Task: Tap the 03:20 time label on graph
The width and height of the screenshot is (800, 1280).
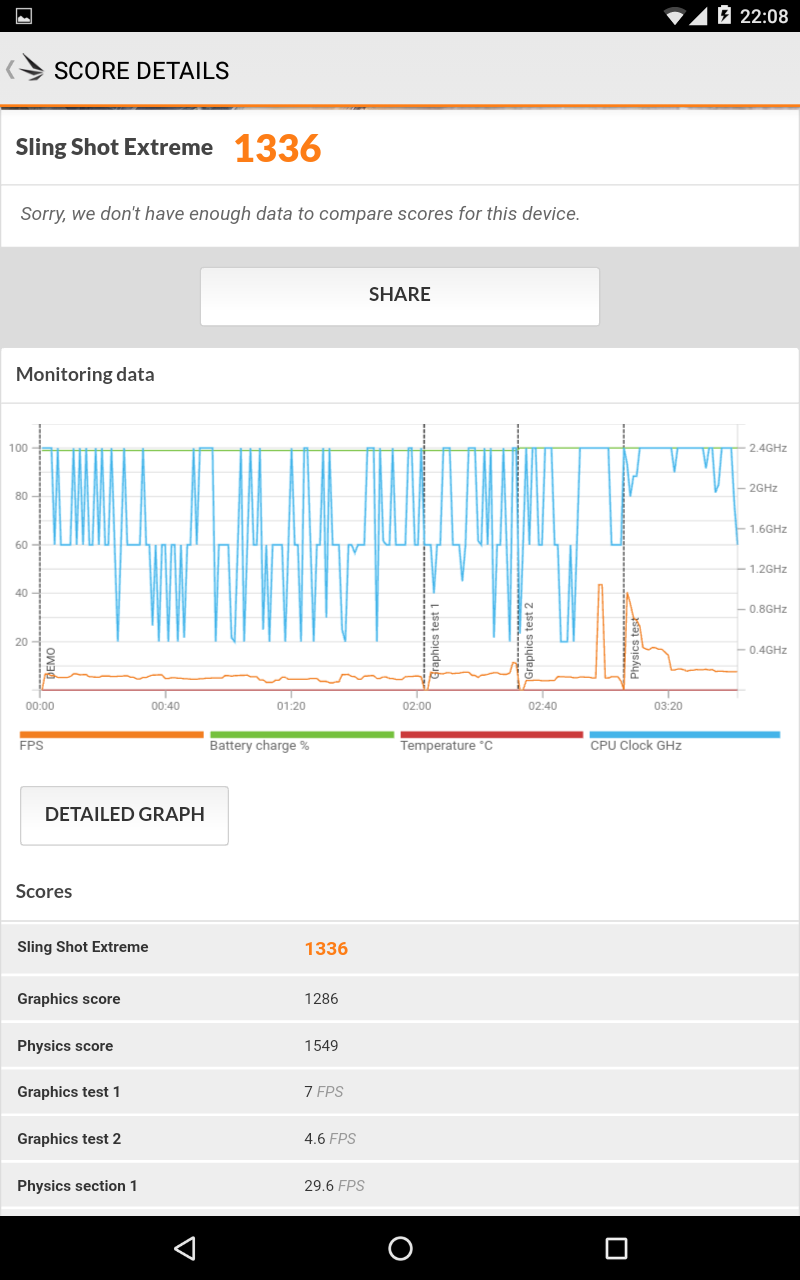Action: pos(668,706)
